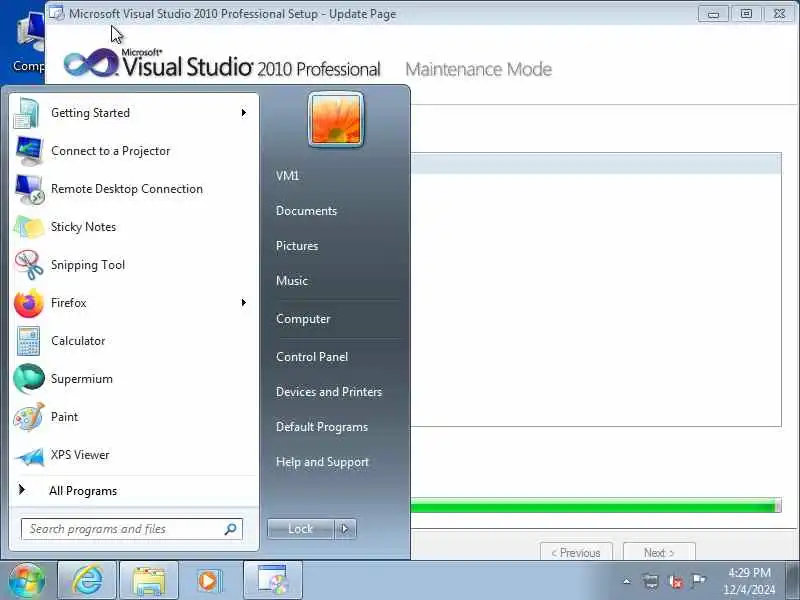Click the magnifier icon in search box
Viewport: 800px width, 600px height.
231,529
